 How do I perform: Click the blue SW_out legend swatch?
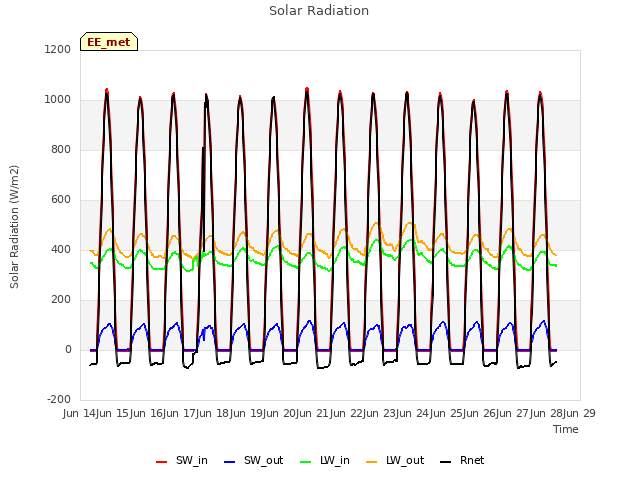coord(230,462)
